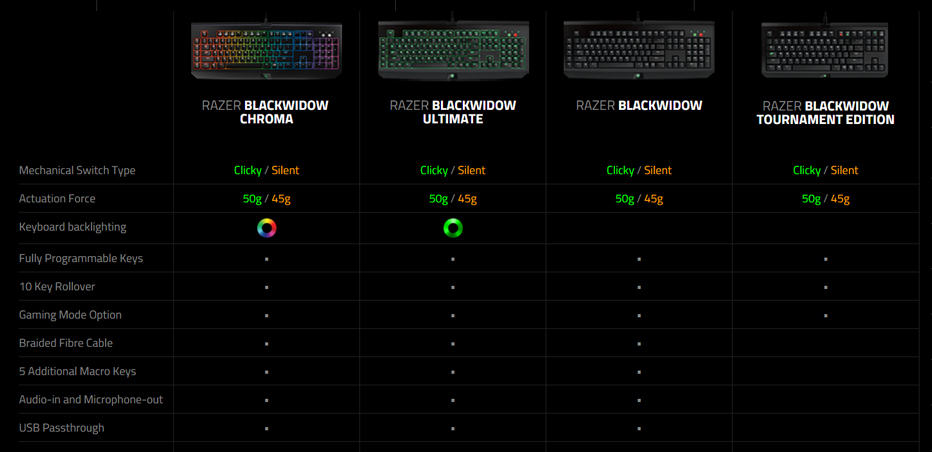
Task: Click the 45g value in the Chroma column
Action: (281, 199)
